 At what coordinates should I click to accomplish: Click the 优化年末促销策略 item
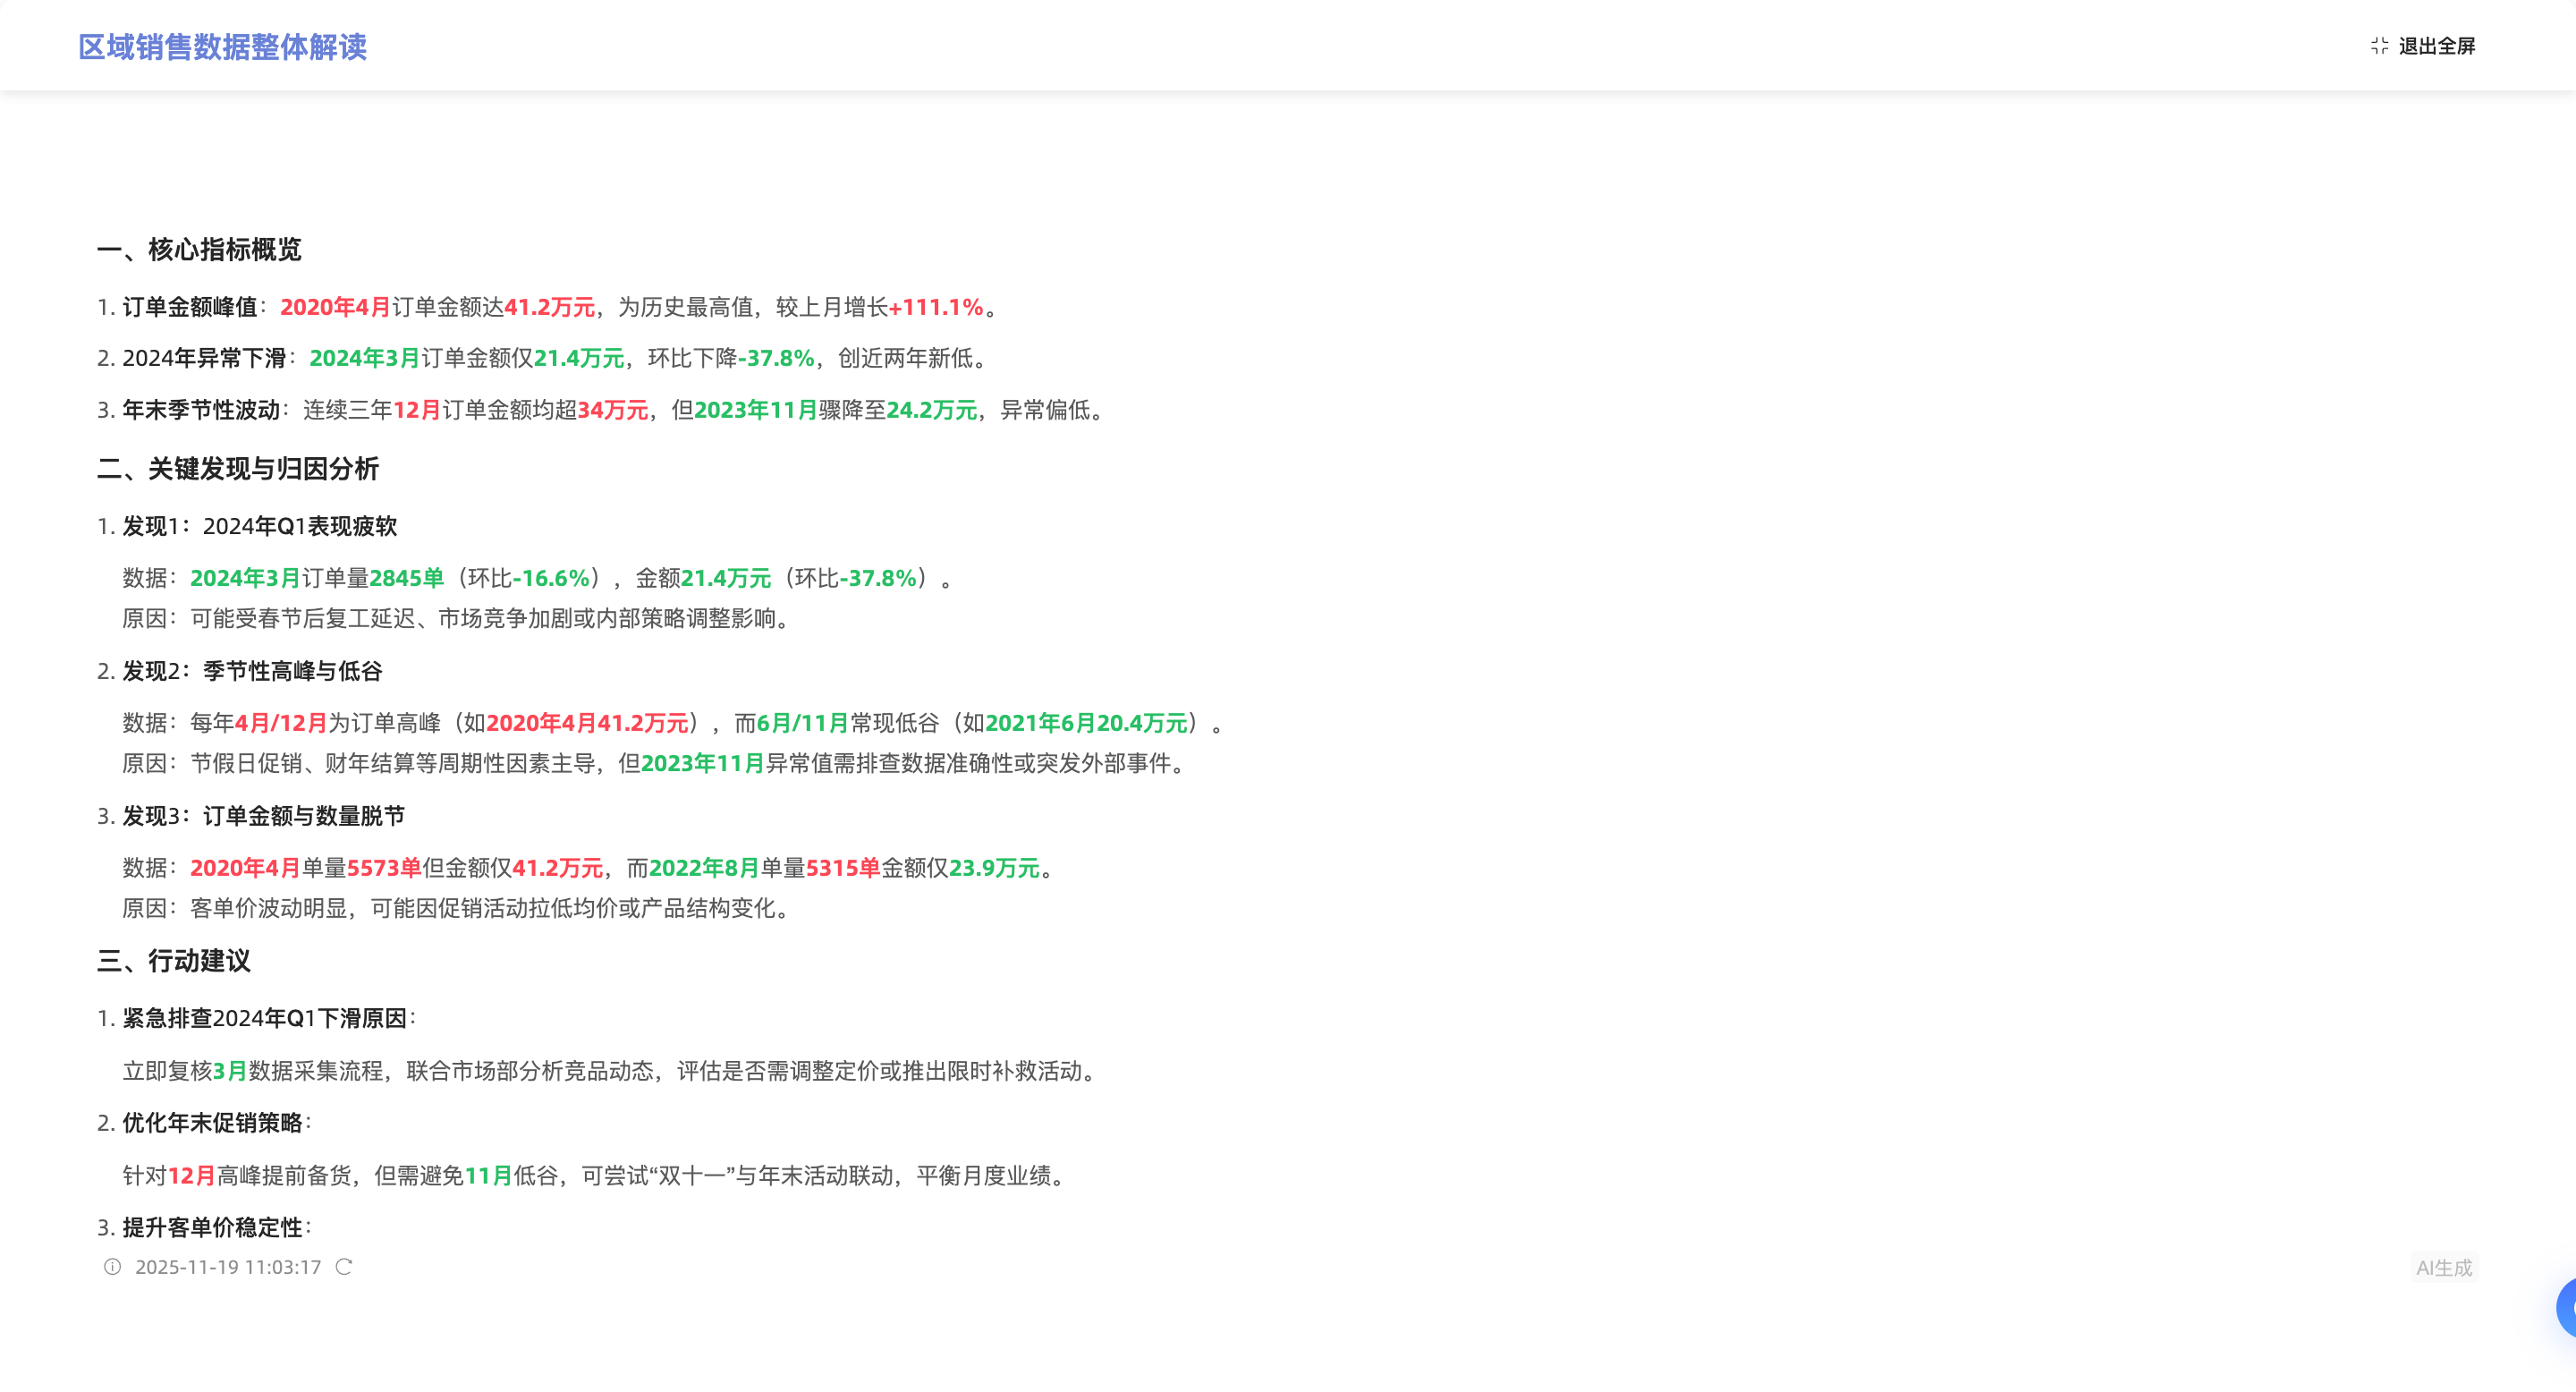click(x=212, y=1123)
